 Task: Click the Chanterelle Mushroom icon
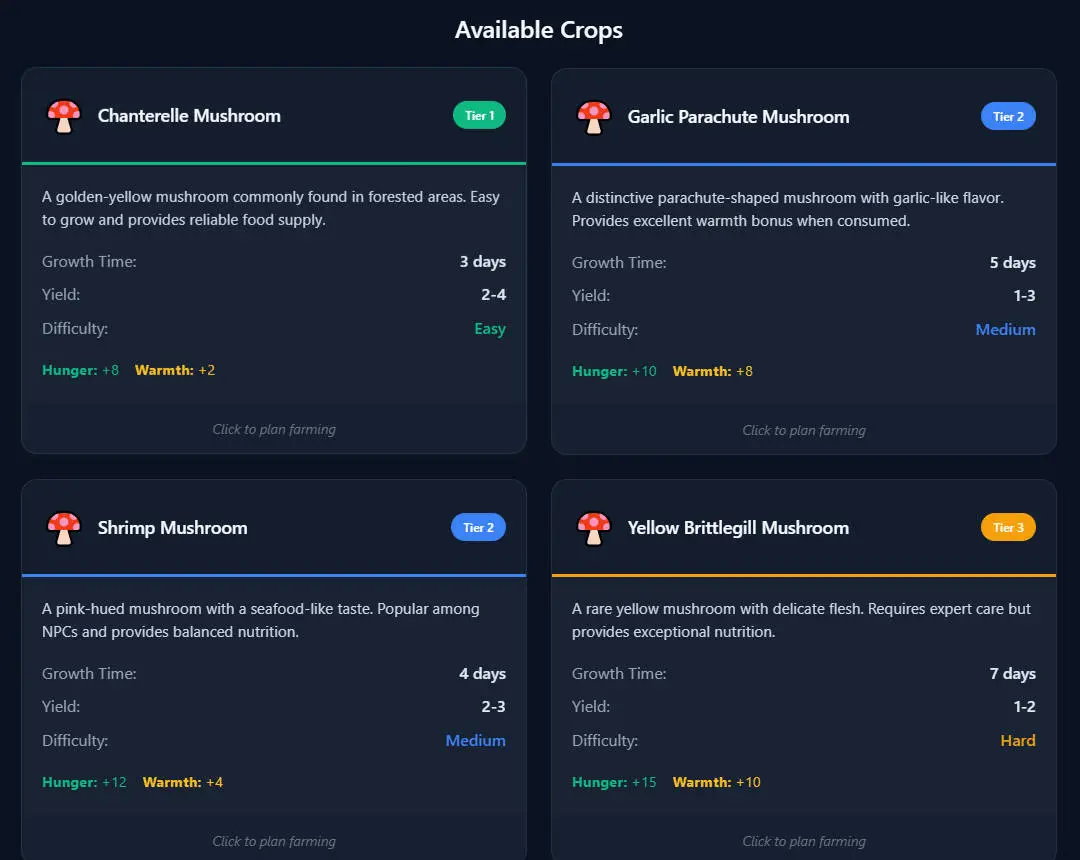(64, 116)
